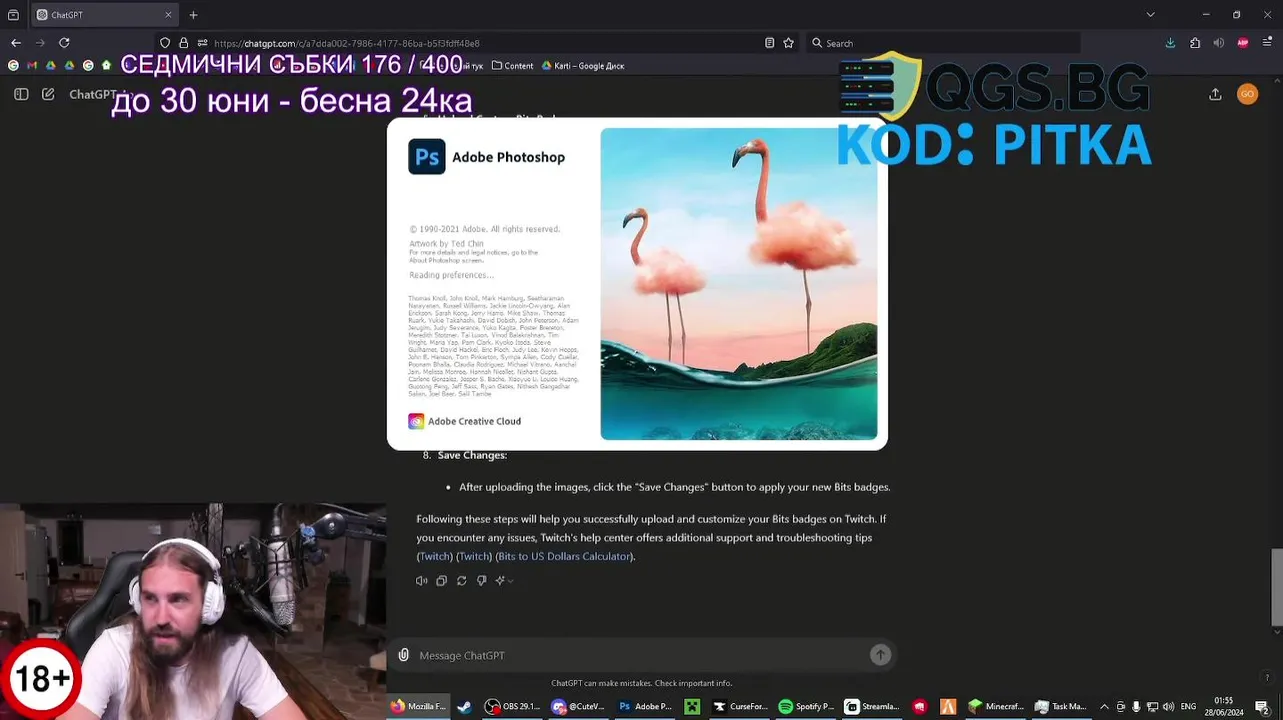This screenshot has height=720, width=1283.
Task: Click the browser Search field
Action: coord(943,43)
